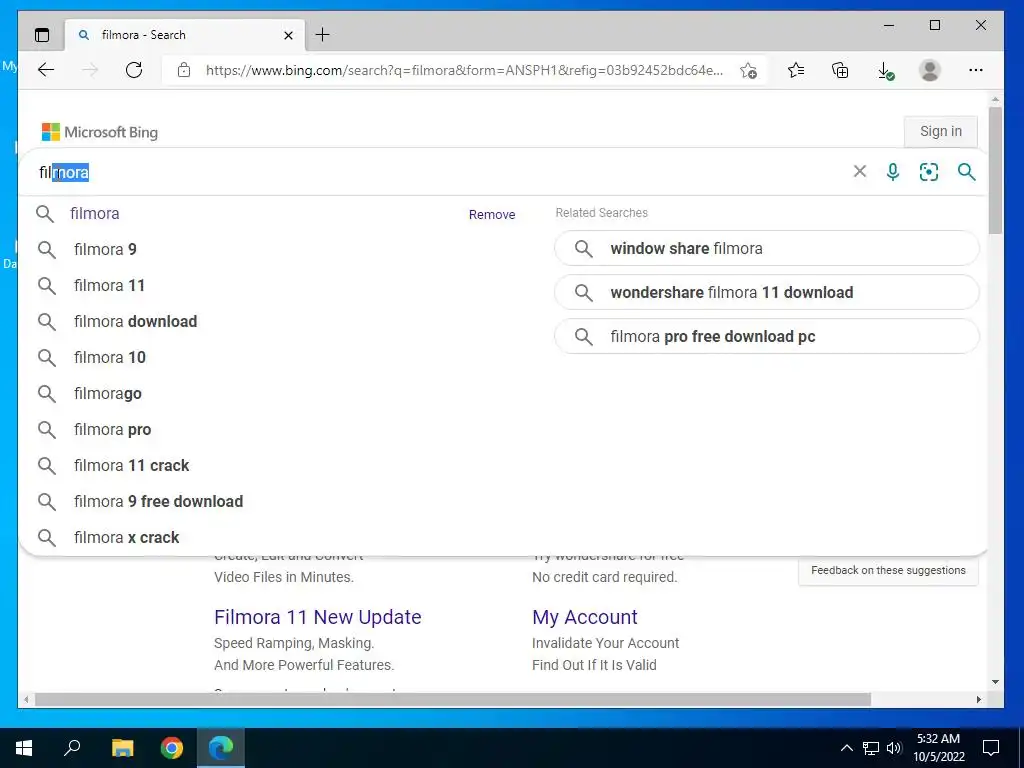Screen dimensions: 1024x768
Task: Open the volume tray icon
Action: coord(894,748)
